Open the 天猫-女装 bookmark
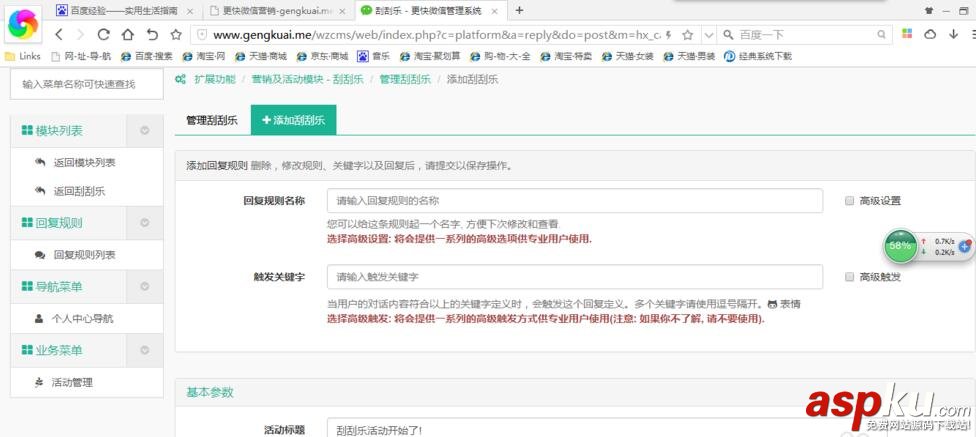This screenshot has width=976, height=437. (x=627, y=56)
